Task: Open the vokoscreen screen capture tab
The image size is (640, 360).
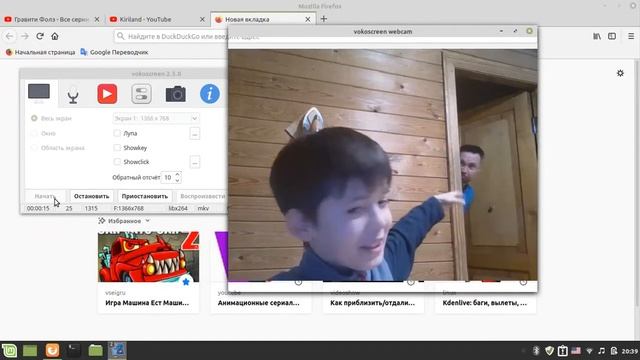Action: coord(39,92)
